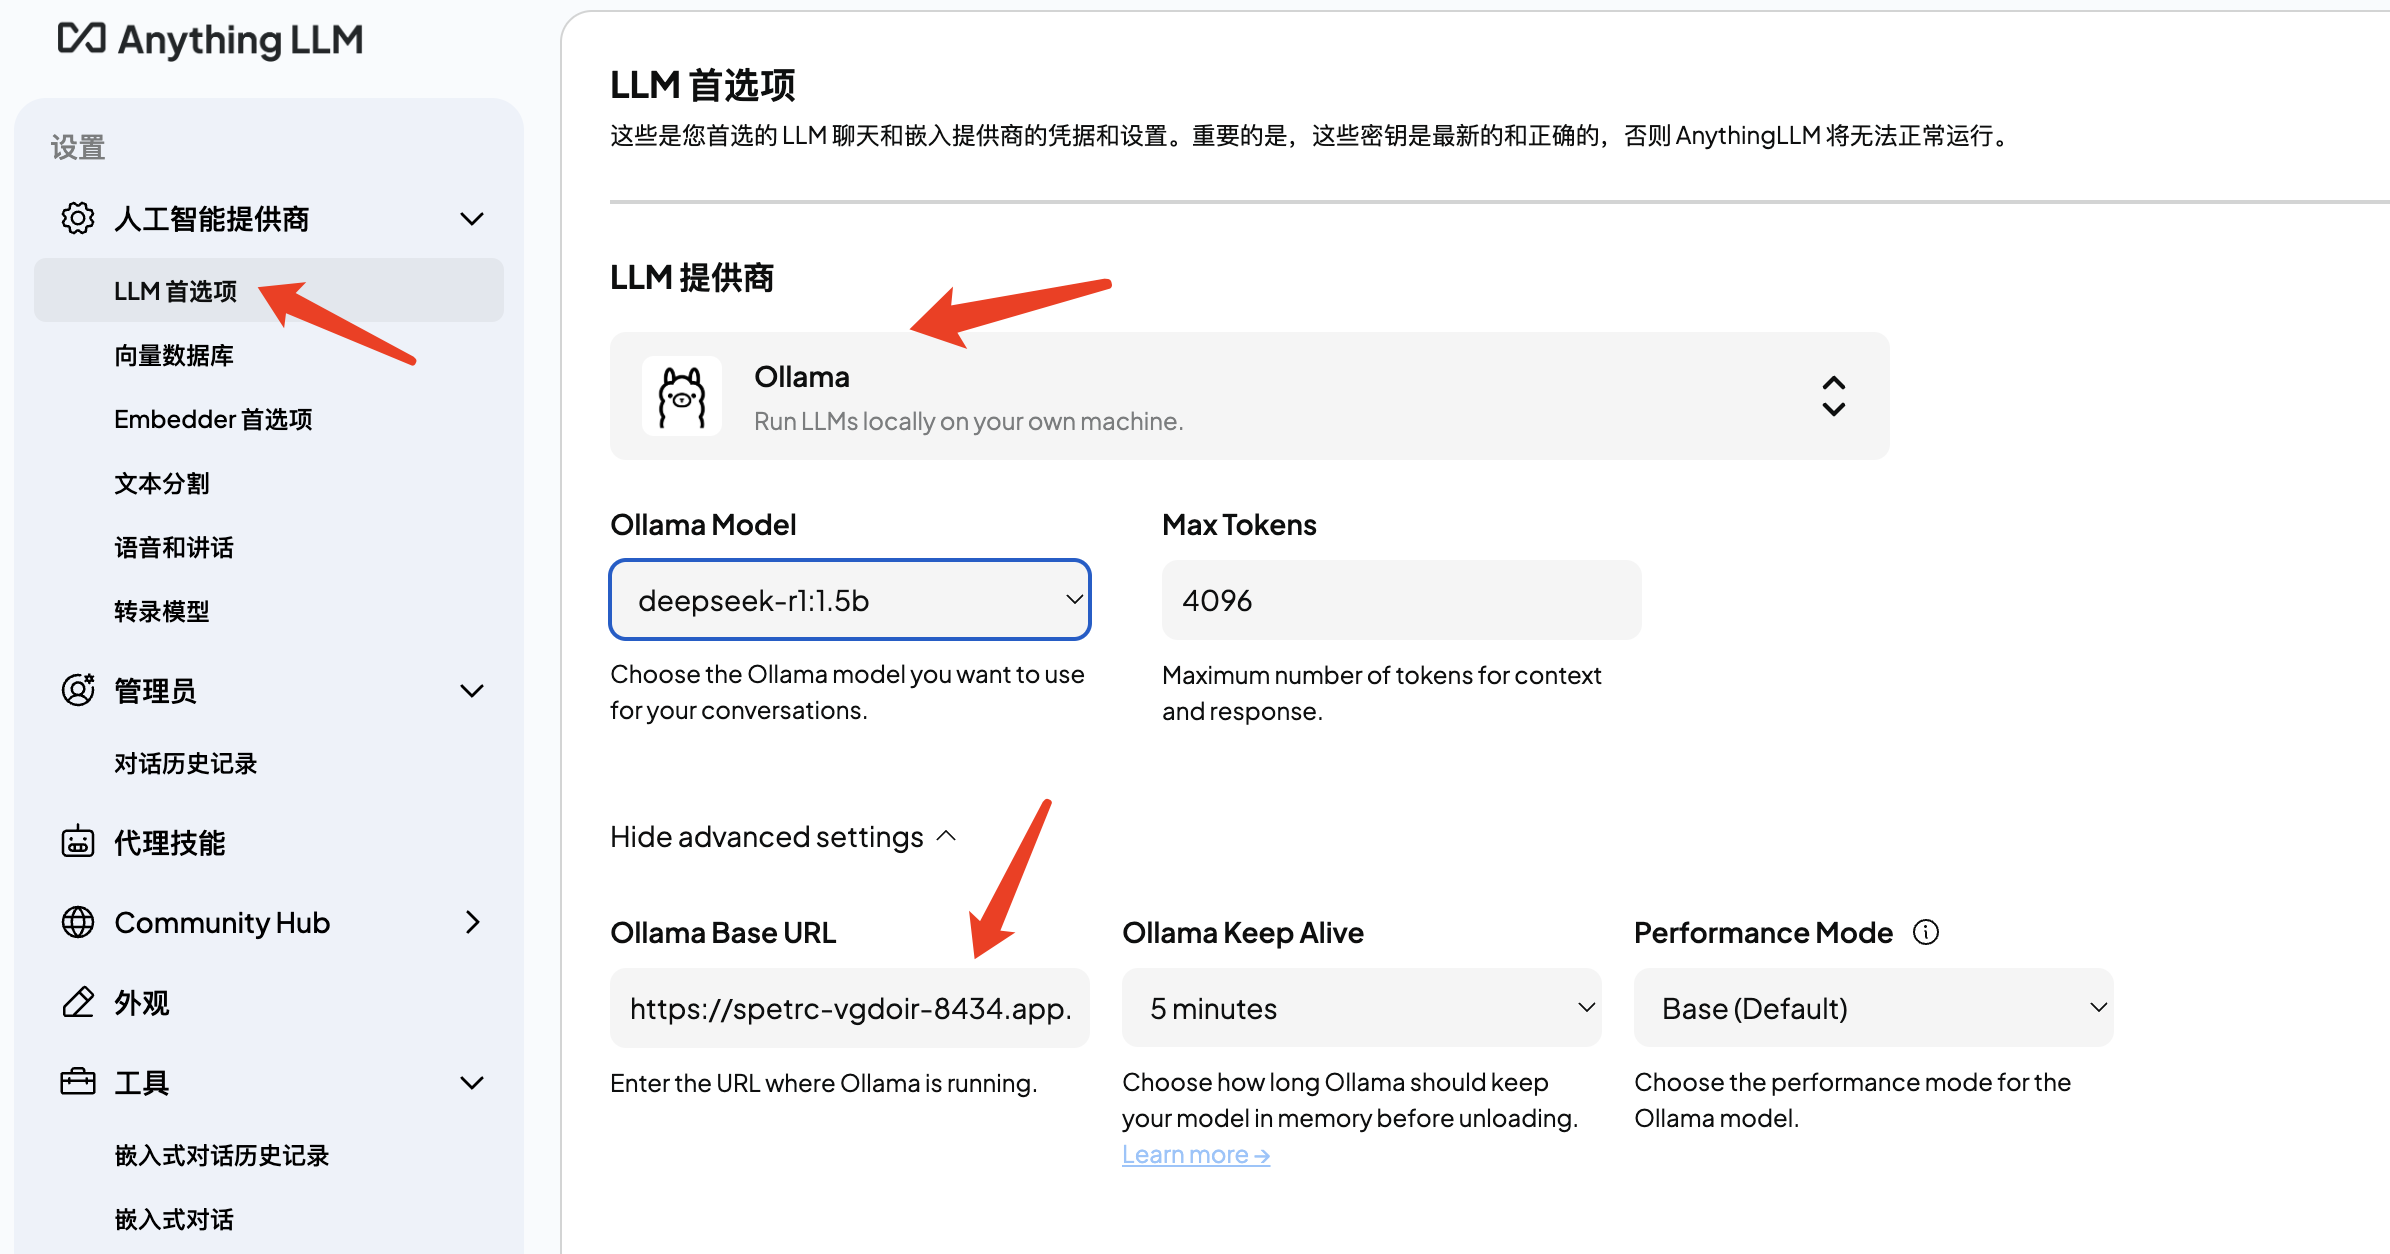Click the Ollama Model field label
2390x1254 pixels.
[703, 524]
